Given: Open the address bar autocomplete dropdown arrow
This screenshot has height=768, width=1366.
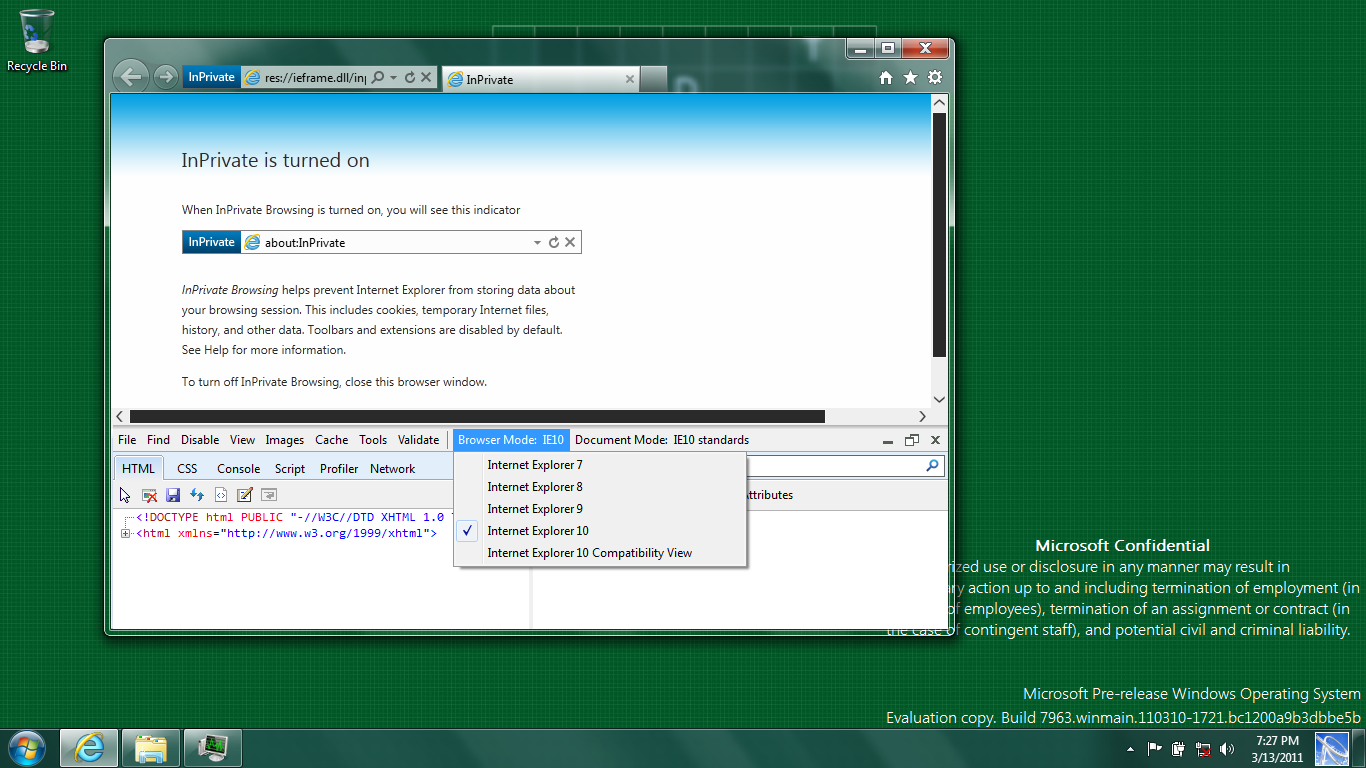Looking at the screenshot, I should [394, 77].
